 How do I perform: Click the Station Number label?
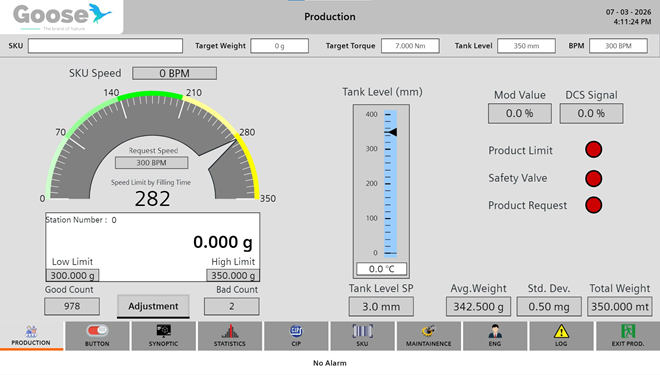(x=76, y=220)
